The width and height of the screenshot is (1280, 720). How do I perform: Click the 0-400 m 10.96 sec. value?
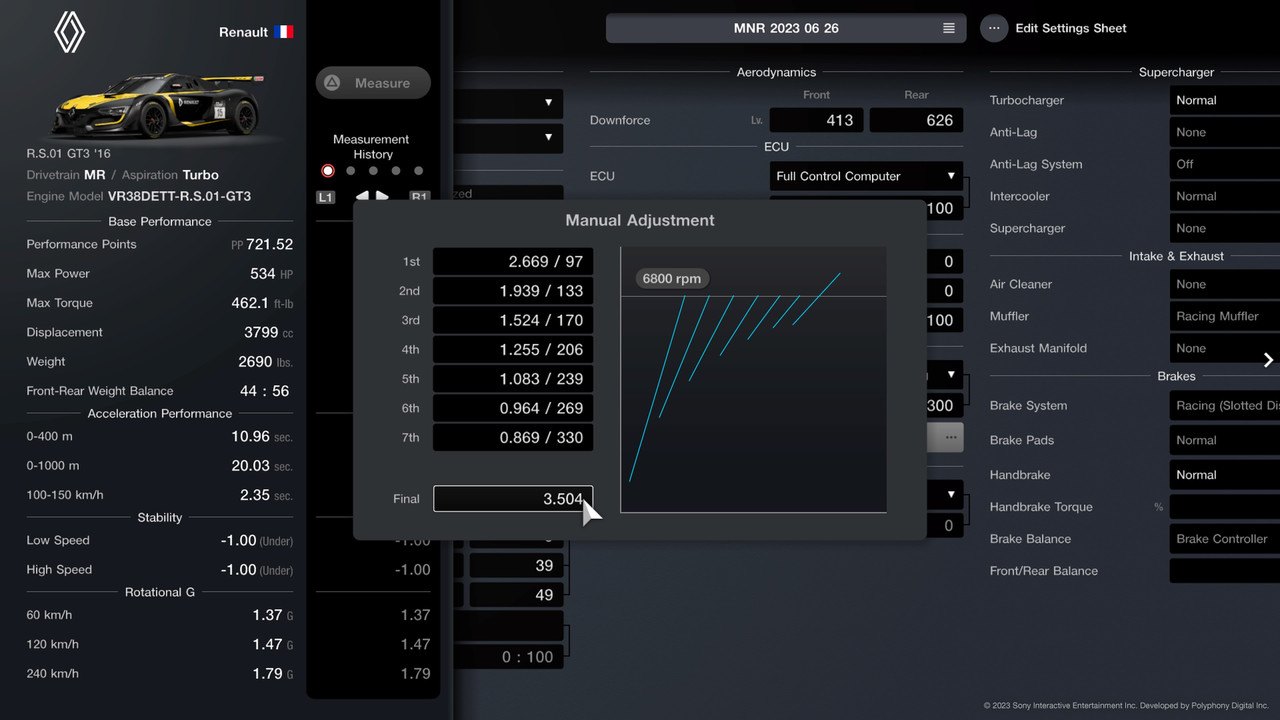[x=262, y=436]
